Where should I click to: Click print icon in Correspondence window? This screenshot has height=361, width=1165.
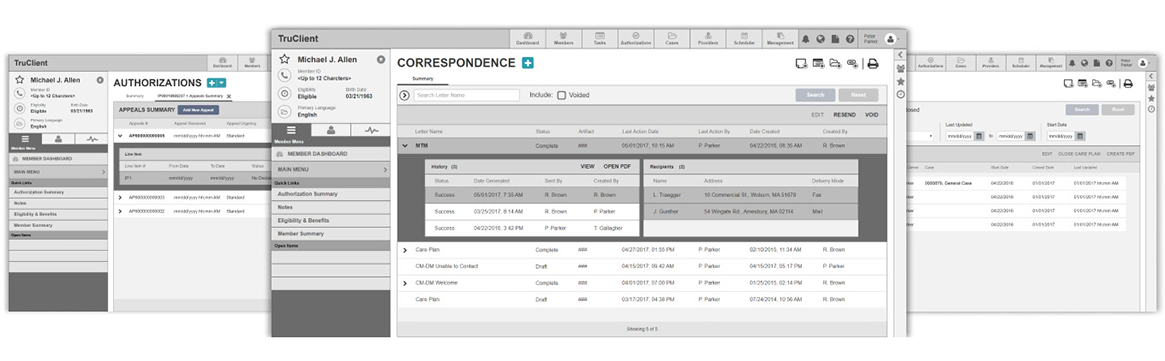872,63
